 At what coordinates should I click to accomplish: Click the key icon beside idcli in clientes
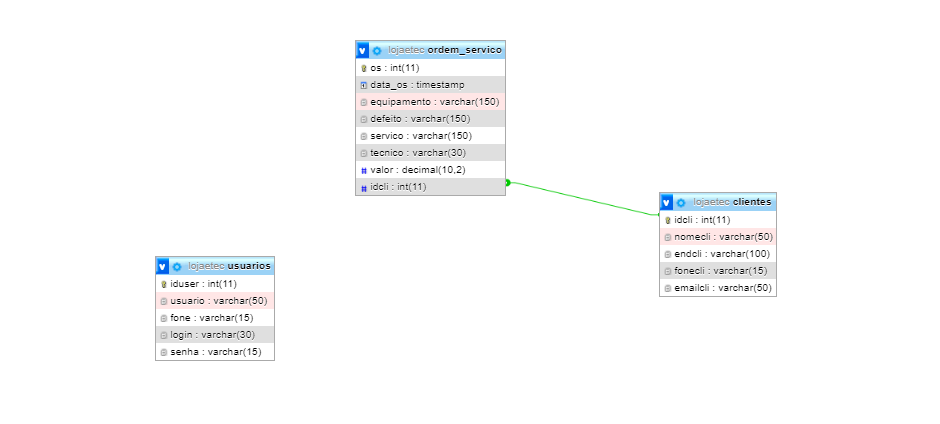668,220
